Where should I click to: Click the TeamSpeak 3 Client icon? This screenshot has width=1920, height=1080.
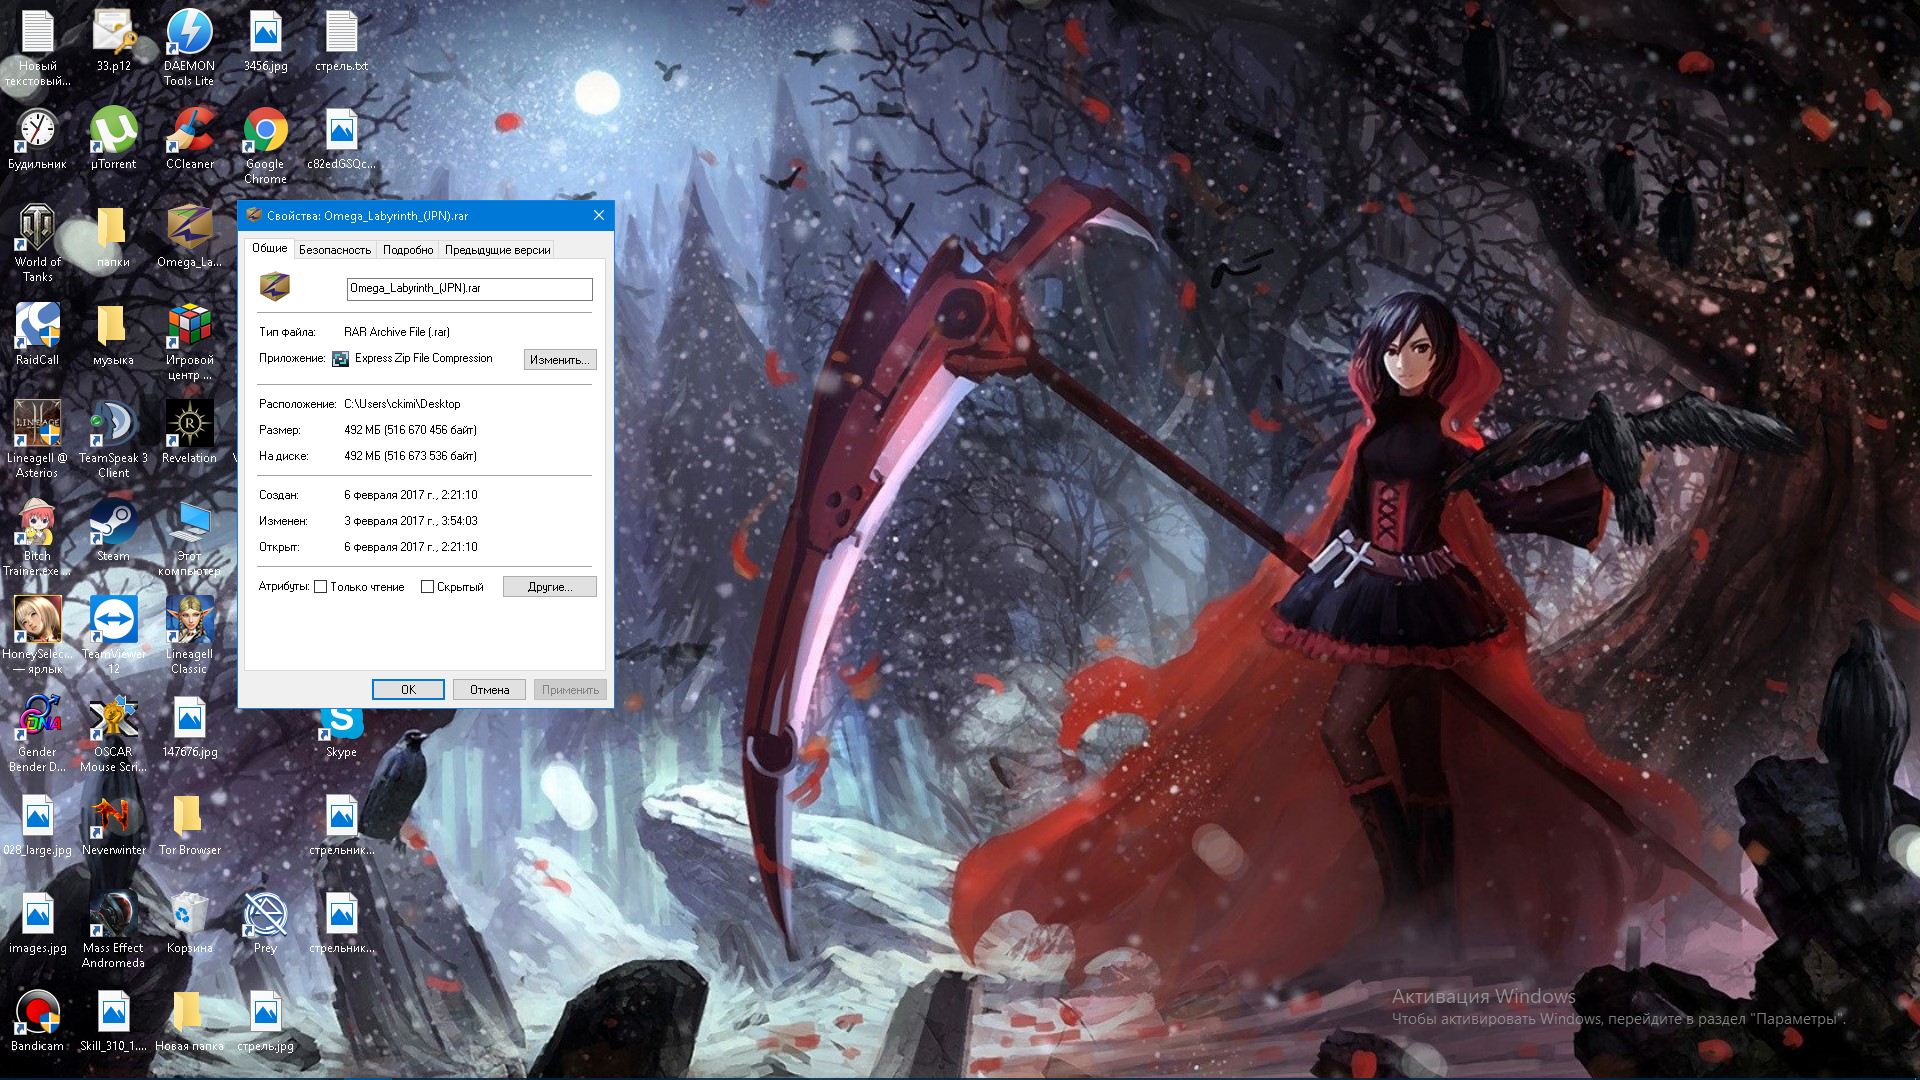(x=113, y=439)
